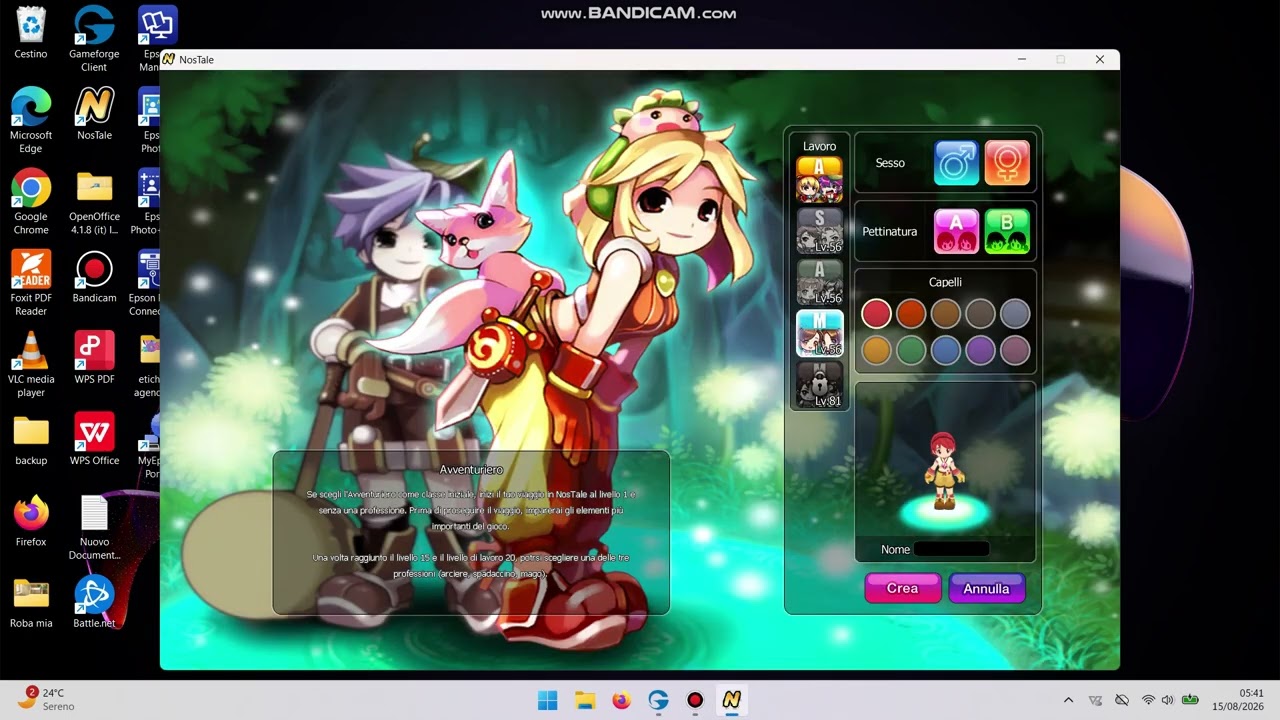Select the S class Lv.56 icon
The width and height of the screenshot is (1280, 720).
pyautogui.click(x=819, y=231)
